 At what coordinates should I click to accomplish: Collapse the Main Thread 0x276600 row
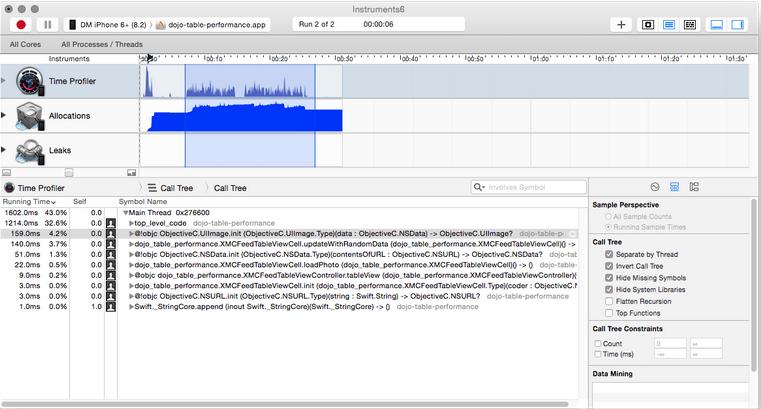point(125,213)
